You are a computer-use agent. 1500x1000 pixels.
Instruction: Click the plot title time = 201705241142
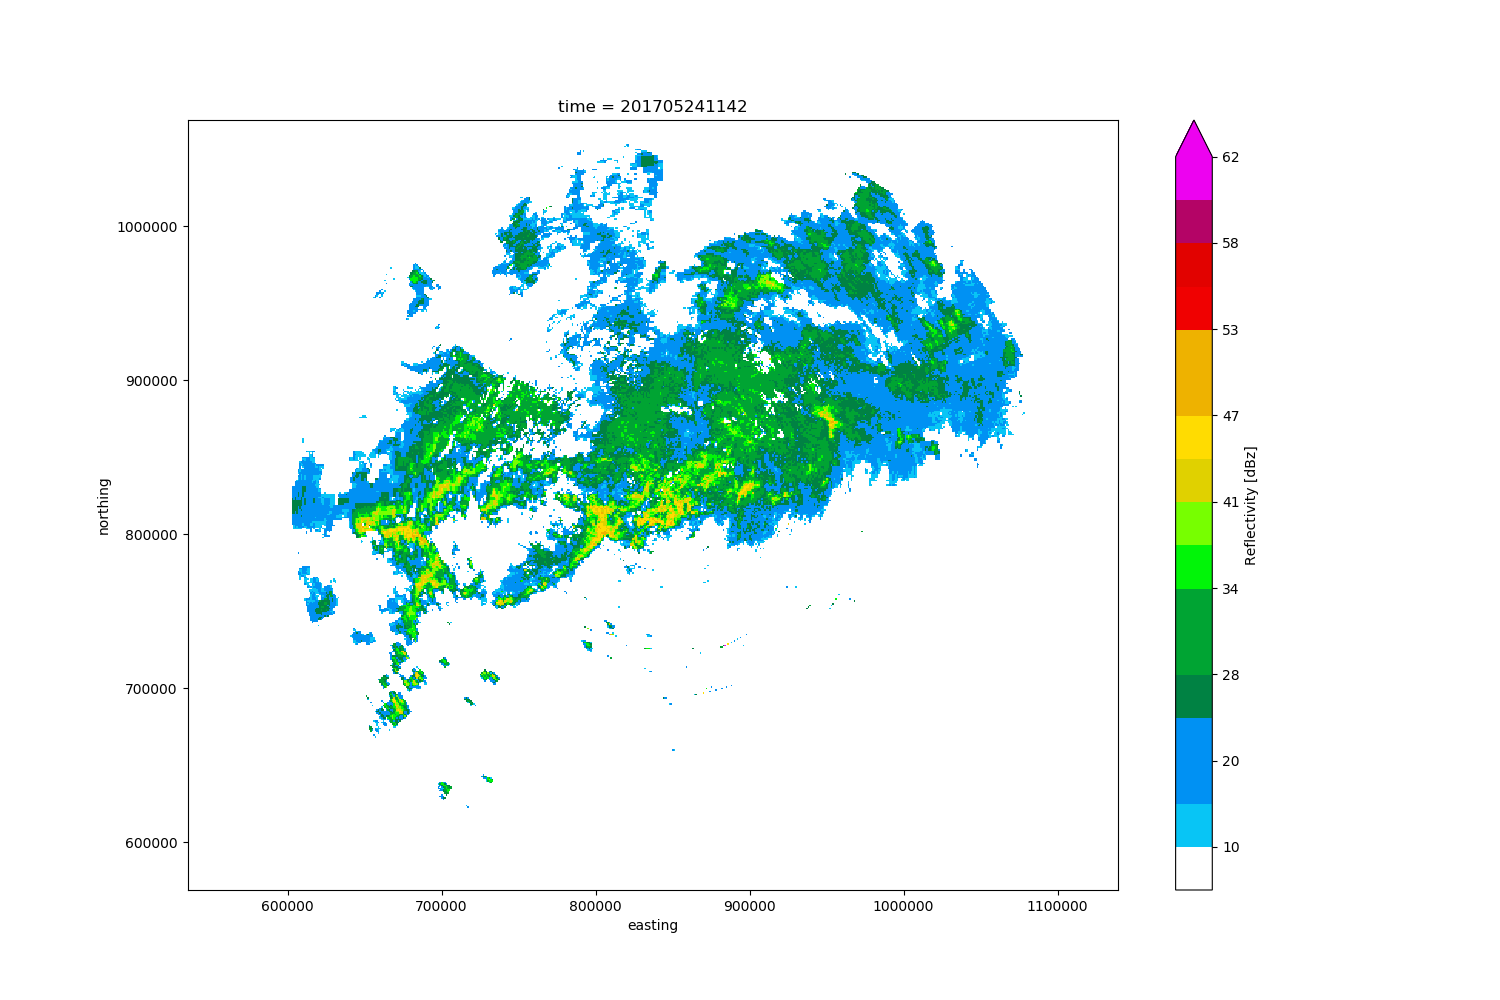pos(652,107)
